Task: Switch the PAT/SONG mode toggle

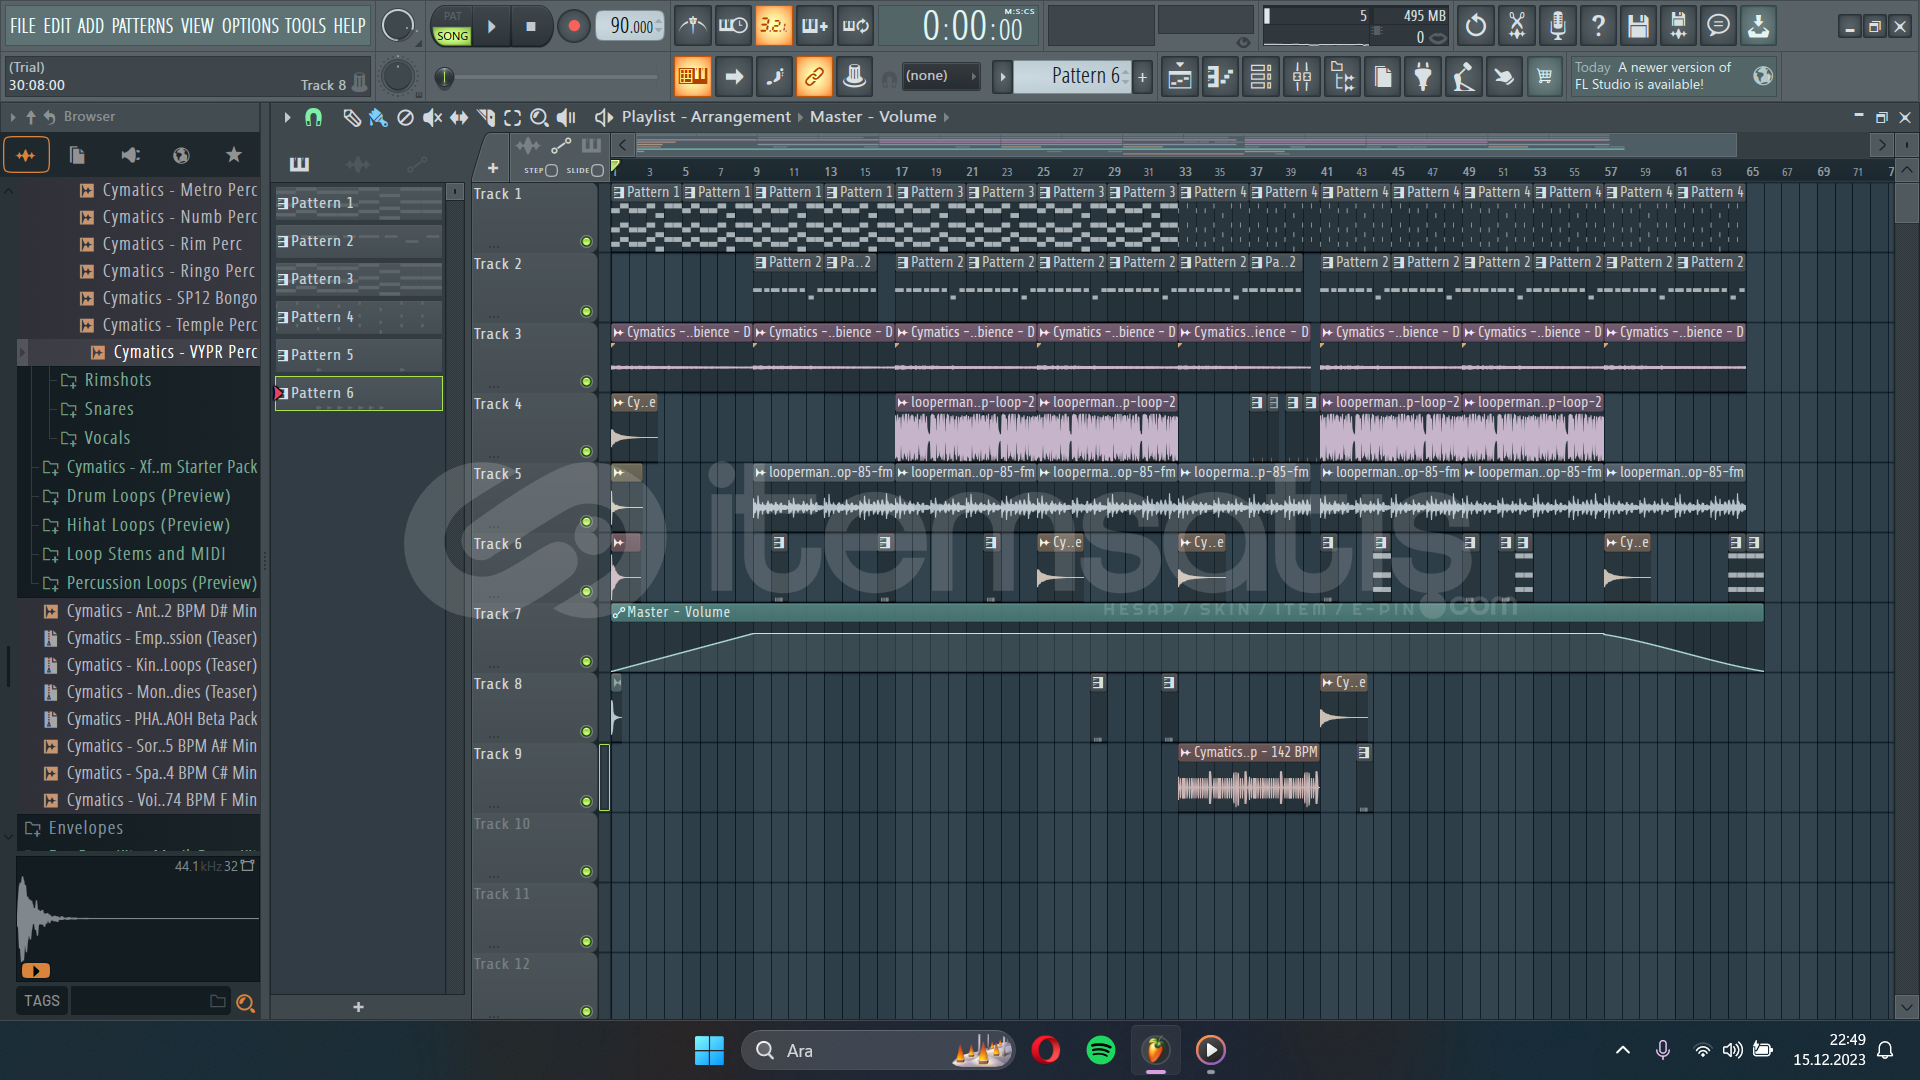Action: [x=452, y=27]
